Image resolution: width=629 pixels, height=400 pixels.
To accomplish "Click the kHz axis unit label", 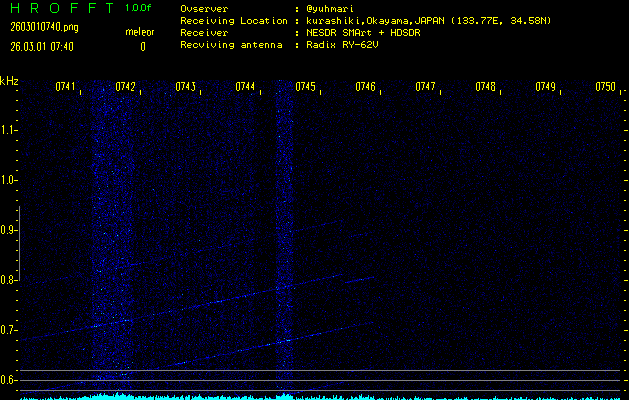I will pyautogui.click(x=10, y=81).
